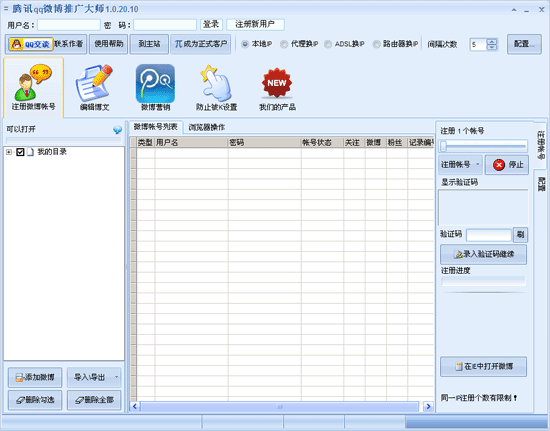Click the 删除全部 eraser button
Viewport: 550px width, 431px height.
[x=94, y=400]
